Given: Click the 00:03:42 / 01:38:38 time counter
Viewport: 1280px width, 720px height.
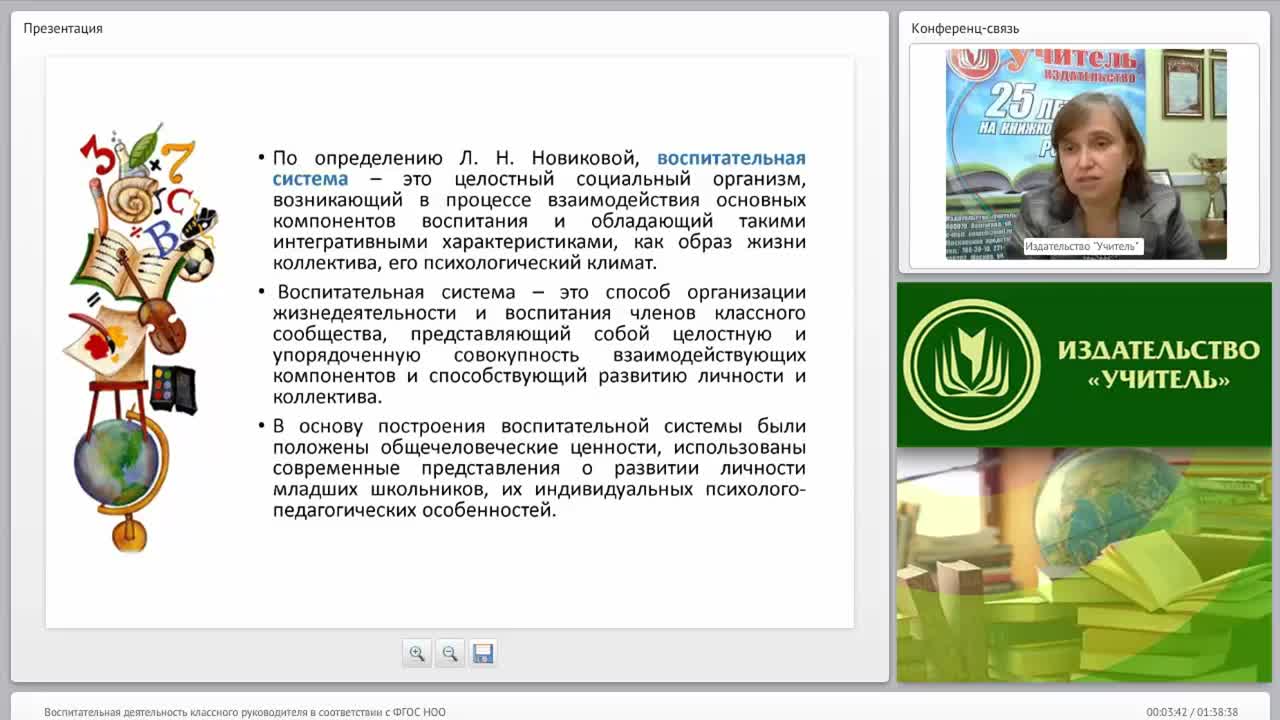Looking at the screenshot, I should [1192, 712].
